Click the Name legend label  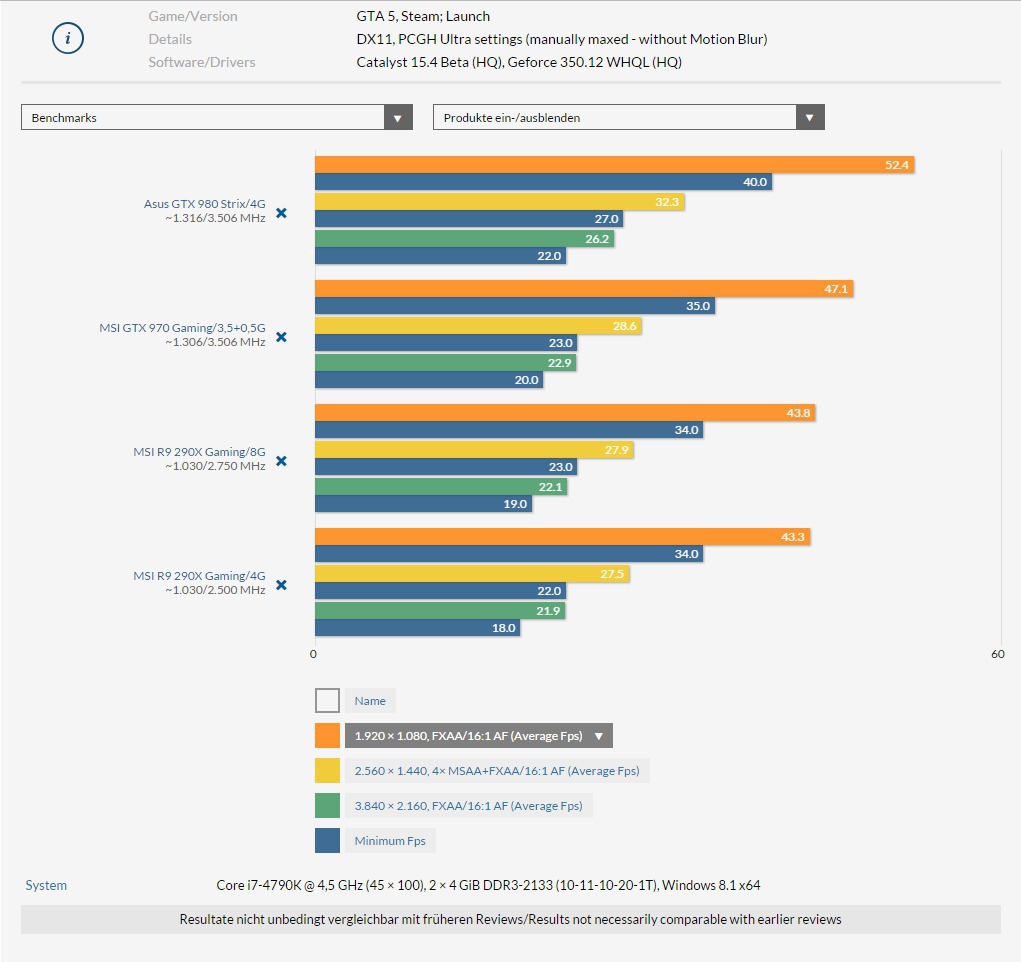[370, 701]
